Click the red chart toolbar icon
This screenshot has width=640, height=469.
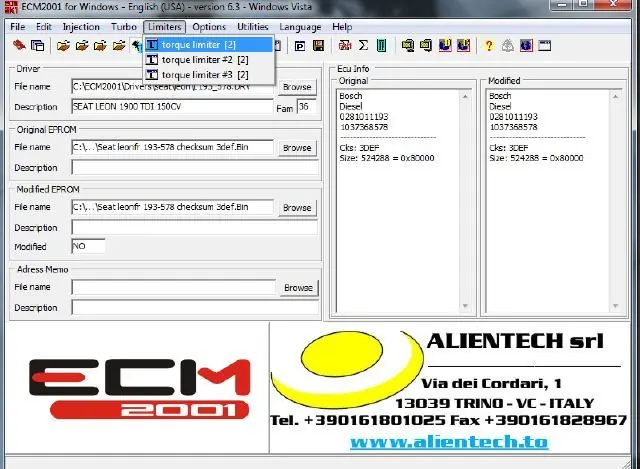point(345,45)
